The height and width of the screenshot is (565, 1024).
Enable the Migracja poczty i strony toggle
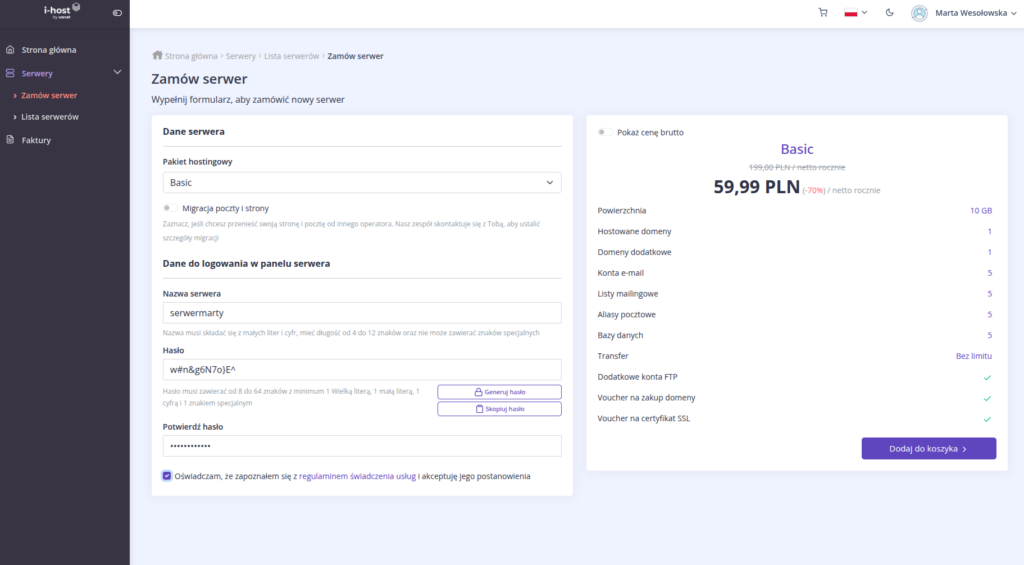[x=171, y=208]
